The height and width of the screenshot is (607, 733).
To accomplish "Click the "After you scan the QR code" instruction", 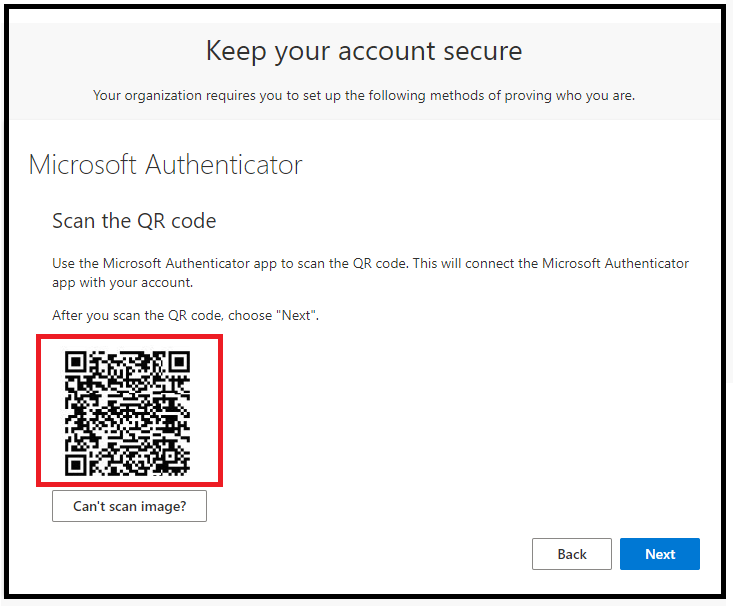I will point(186,315).
